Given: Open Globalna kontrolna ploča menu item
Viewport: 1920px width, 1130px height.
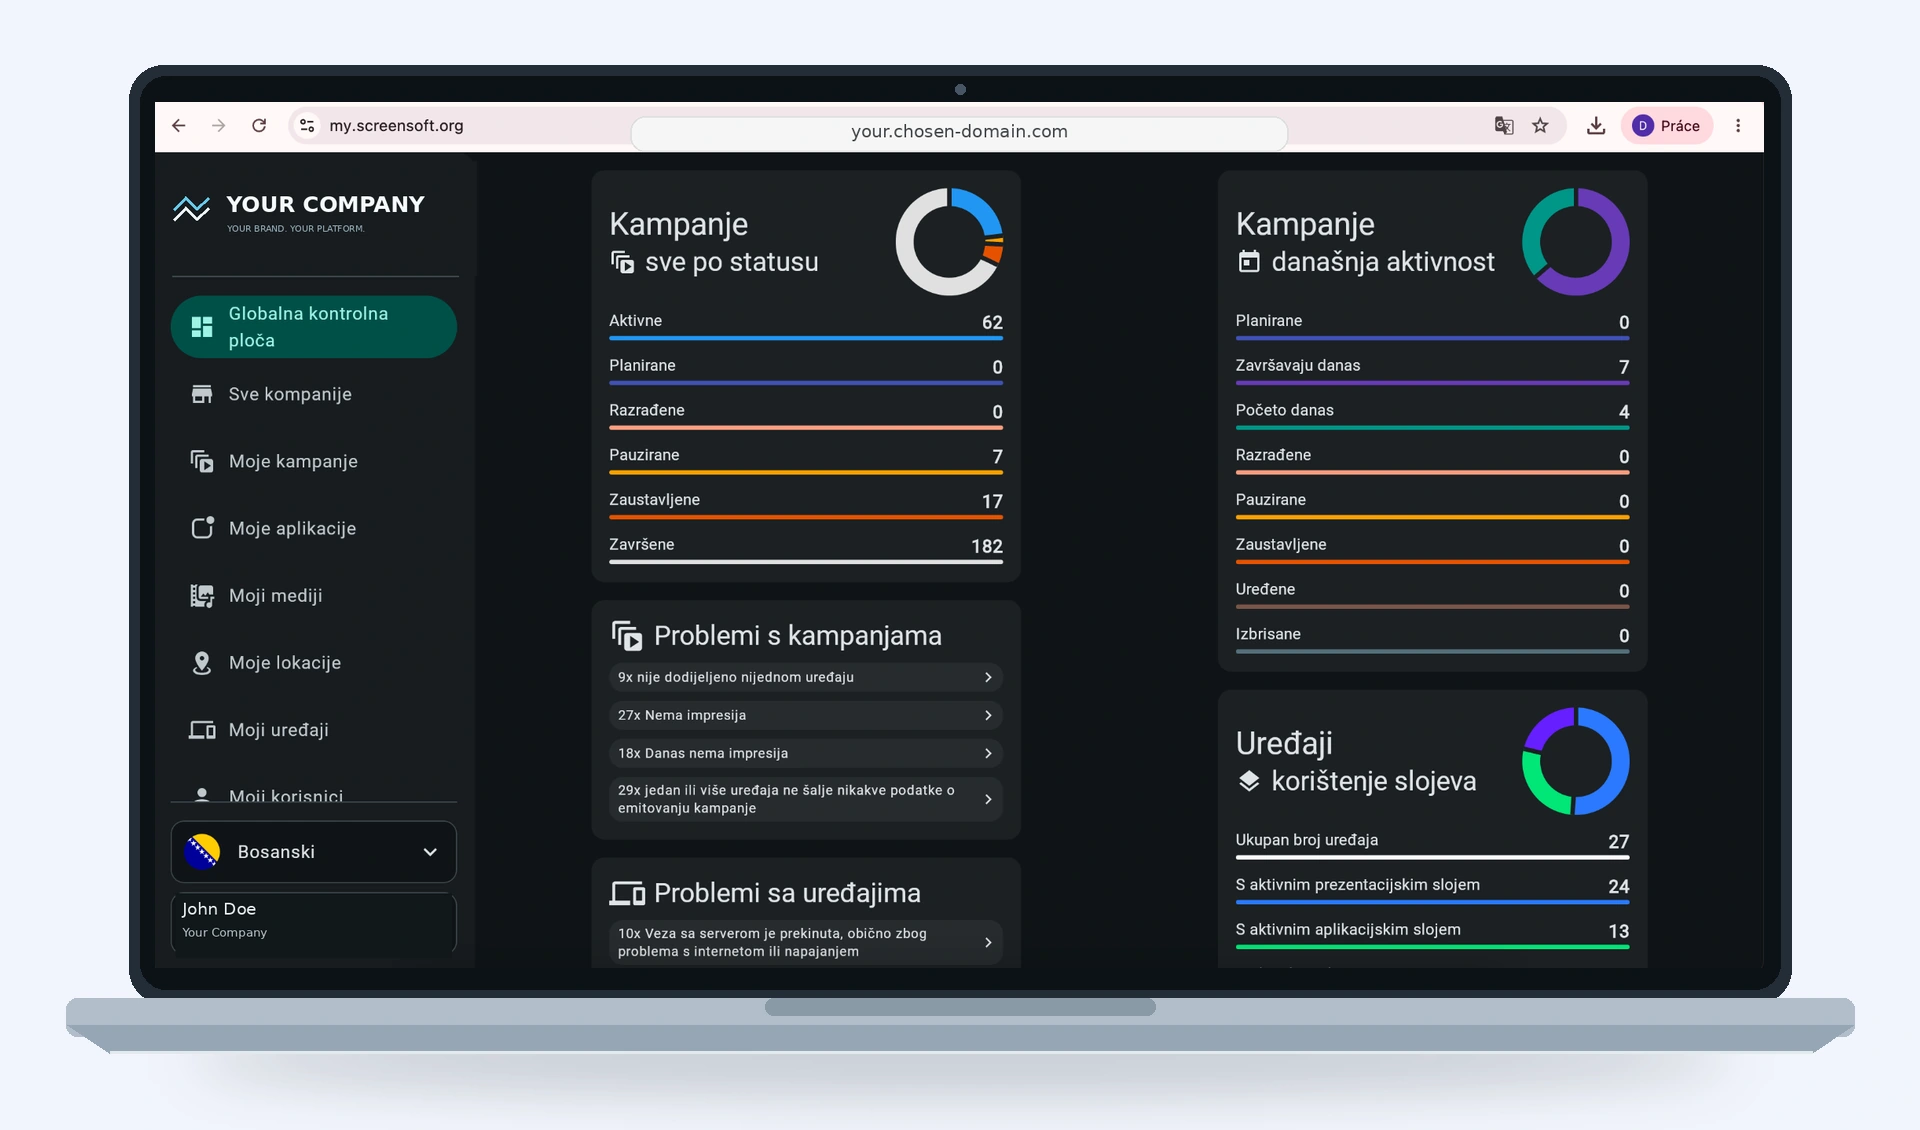Looking at the screenshot, I should 314,327.
